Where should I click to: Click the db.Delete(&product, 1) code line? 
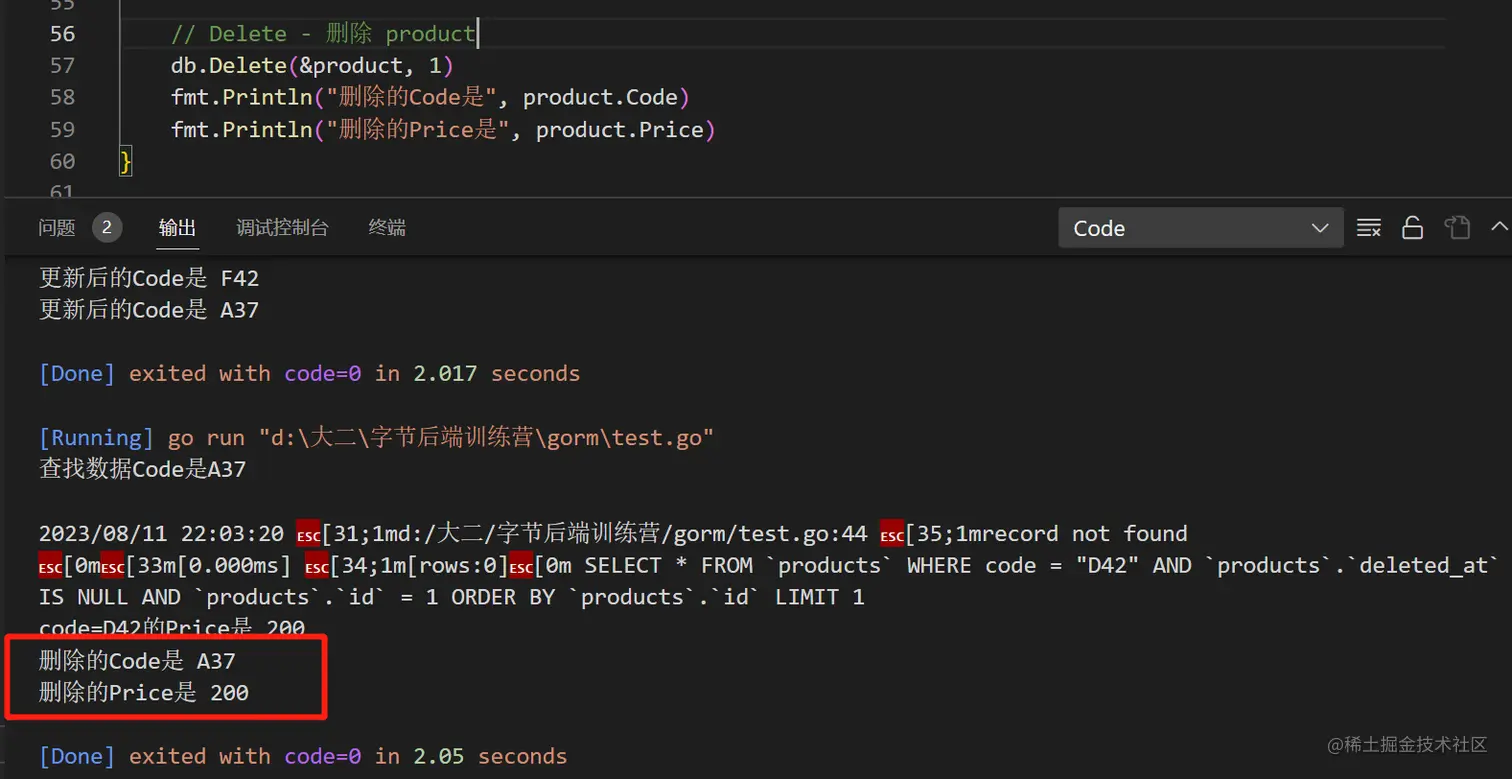coord(312,66)
